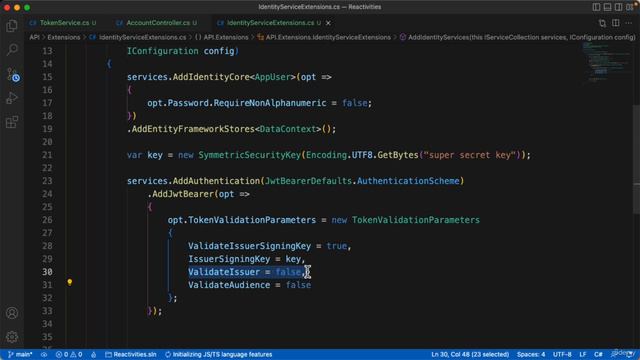Screen dimensions: 640x360
Task: Open the Customize Layout icon
Action: (x=630, y=7)
